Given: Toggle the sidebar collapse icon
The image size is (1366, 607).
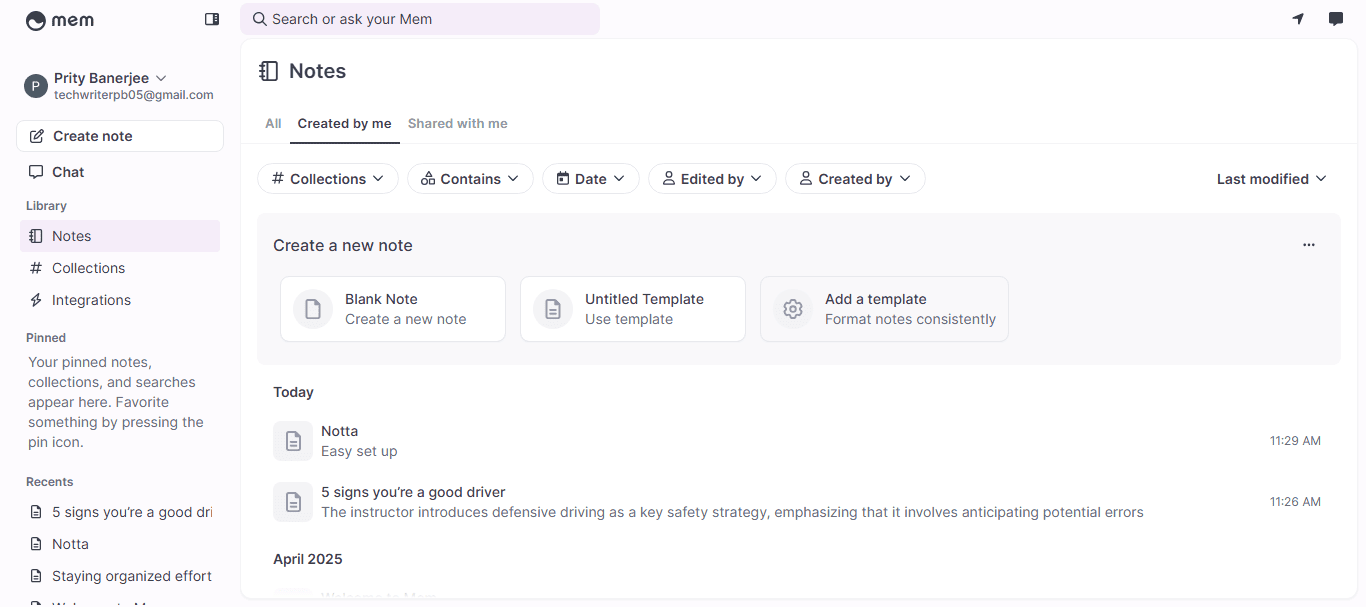Looking at the screenshot, I should tap(212, 19).
